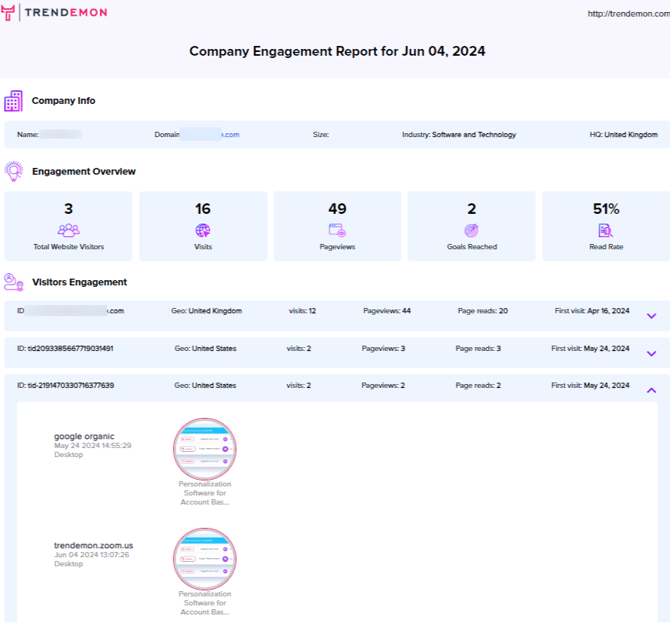
Task: Click the trendemon.zoom.us page thumbnail
Action: (204, 558)
